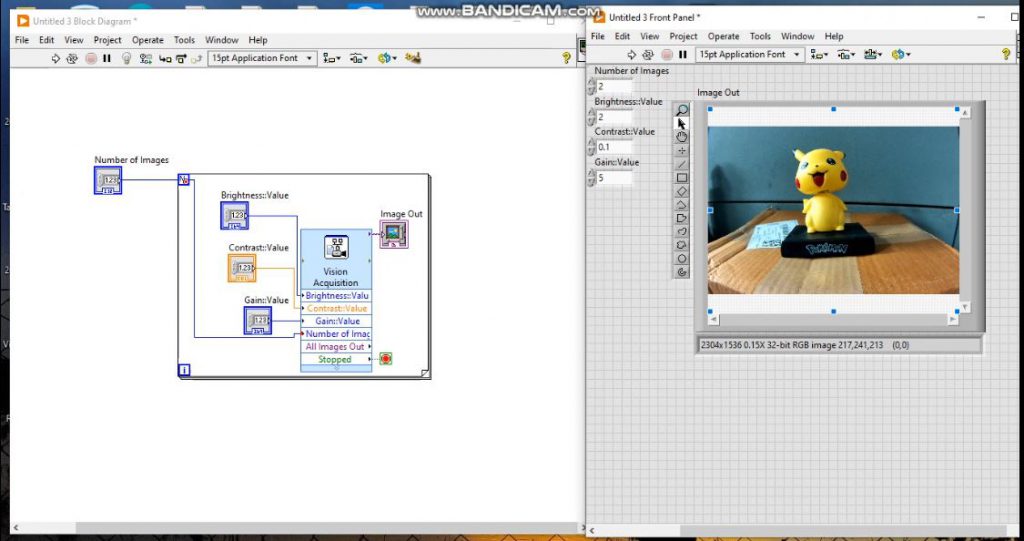Click Step Into in Block Diagram toolbar
The height and width of the screenshot is (541, 1024).
[x=165, y=59]
